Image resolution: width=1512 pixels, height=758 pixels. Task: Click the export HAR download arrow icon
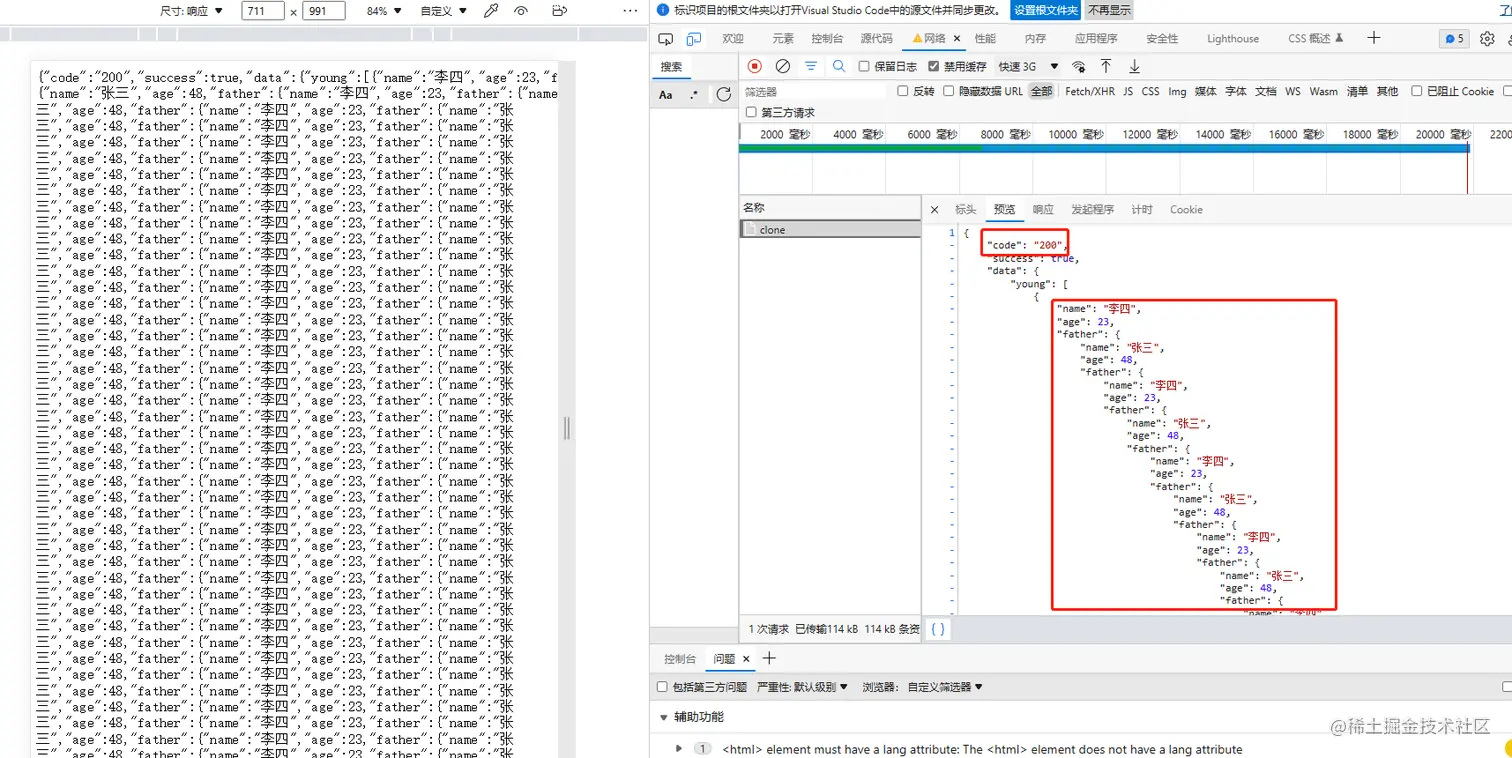click(x=1134, y=66)
